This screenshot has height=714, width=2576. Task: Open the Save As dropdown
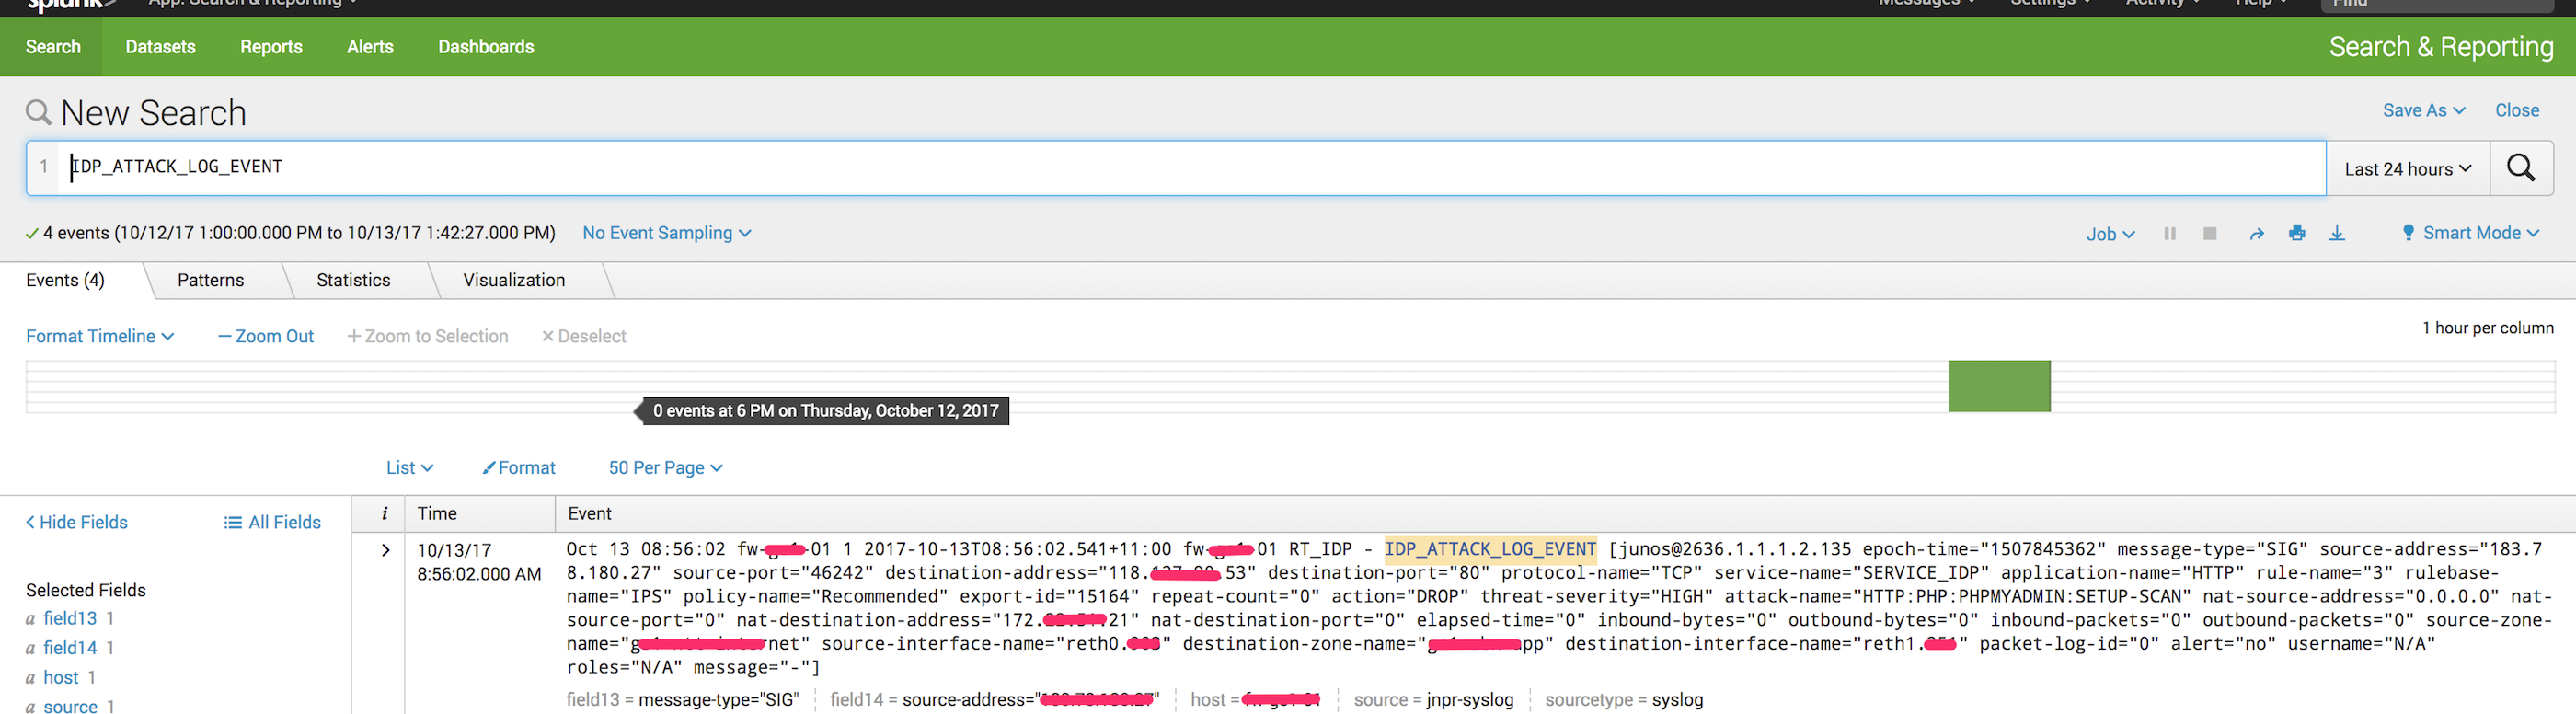coord(2423,110)
